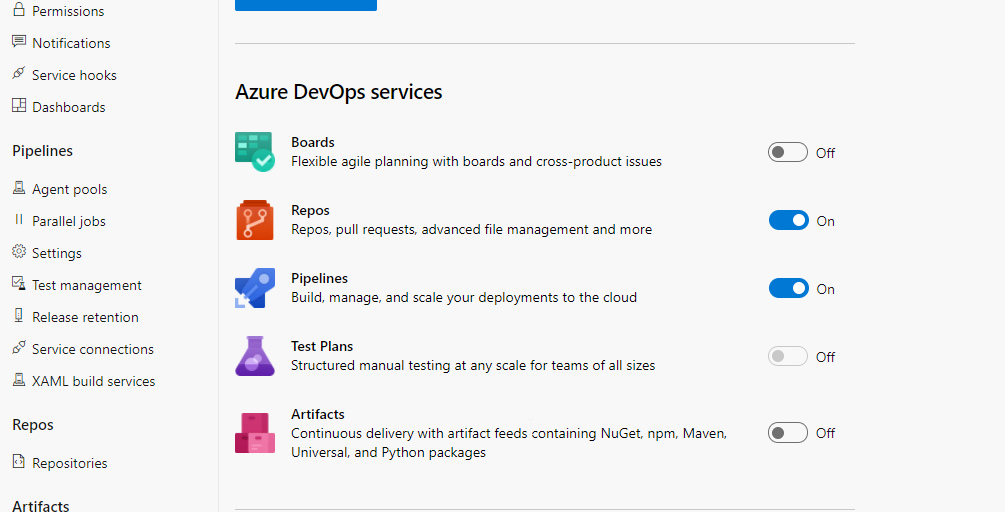Image resolution: width=1005 pixels, height=512 pixels.
Task: Open Dashboards settings page
Action: click(68, 107)
